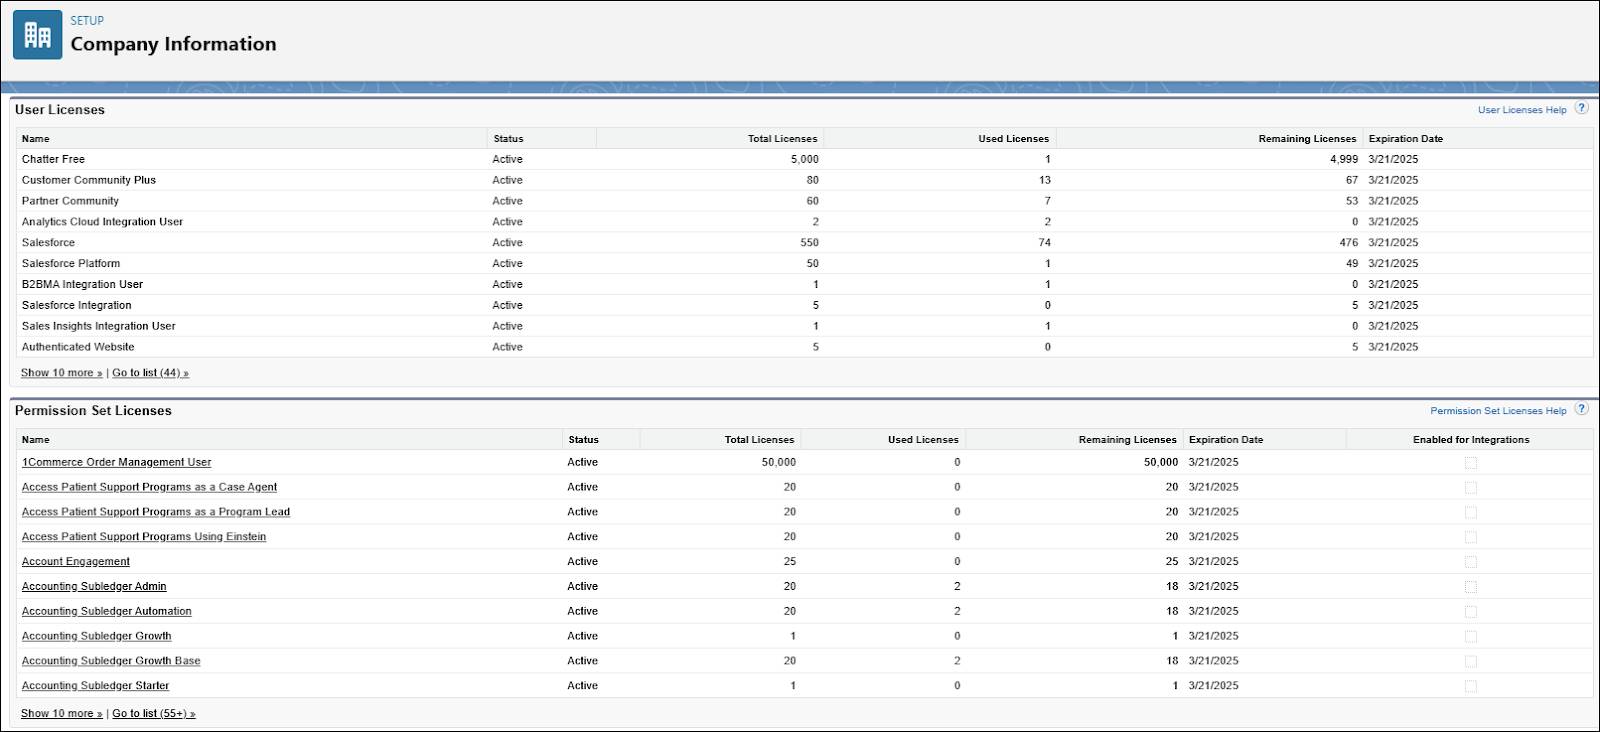This screenshot has width=1600, height=732.
Task: Click the Enabled for Integrations column header
Action: pos(1471,440)
